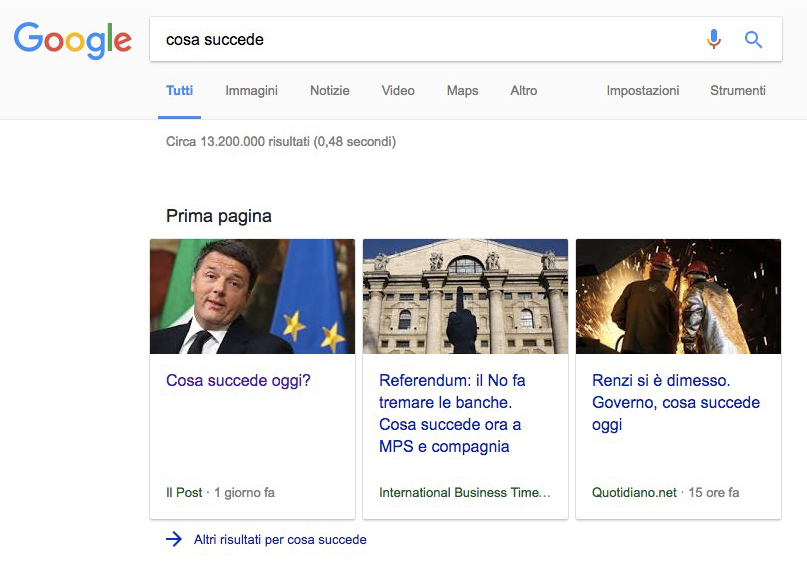Activate voice search microphone icon

[713, 40]
